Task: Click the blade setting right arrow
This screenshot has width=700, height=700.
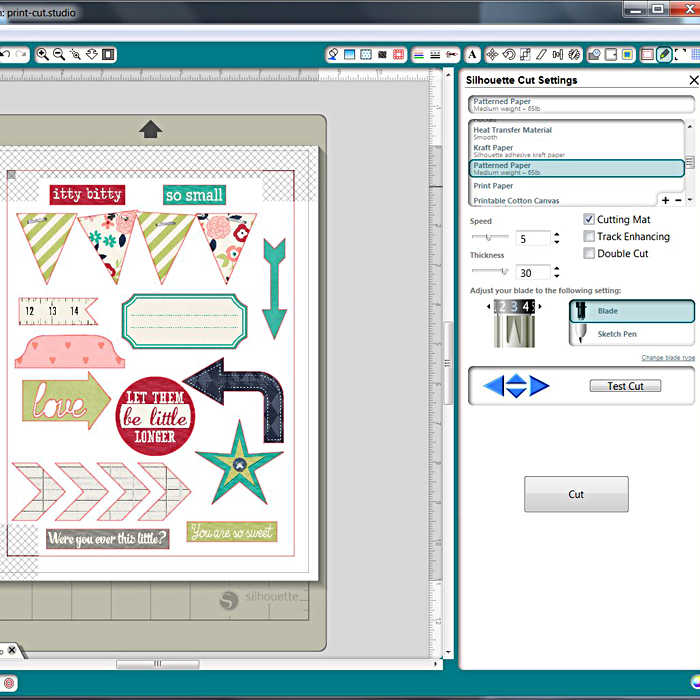Action: 540,306
